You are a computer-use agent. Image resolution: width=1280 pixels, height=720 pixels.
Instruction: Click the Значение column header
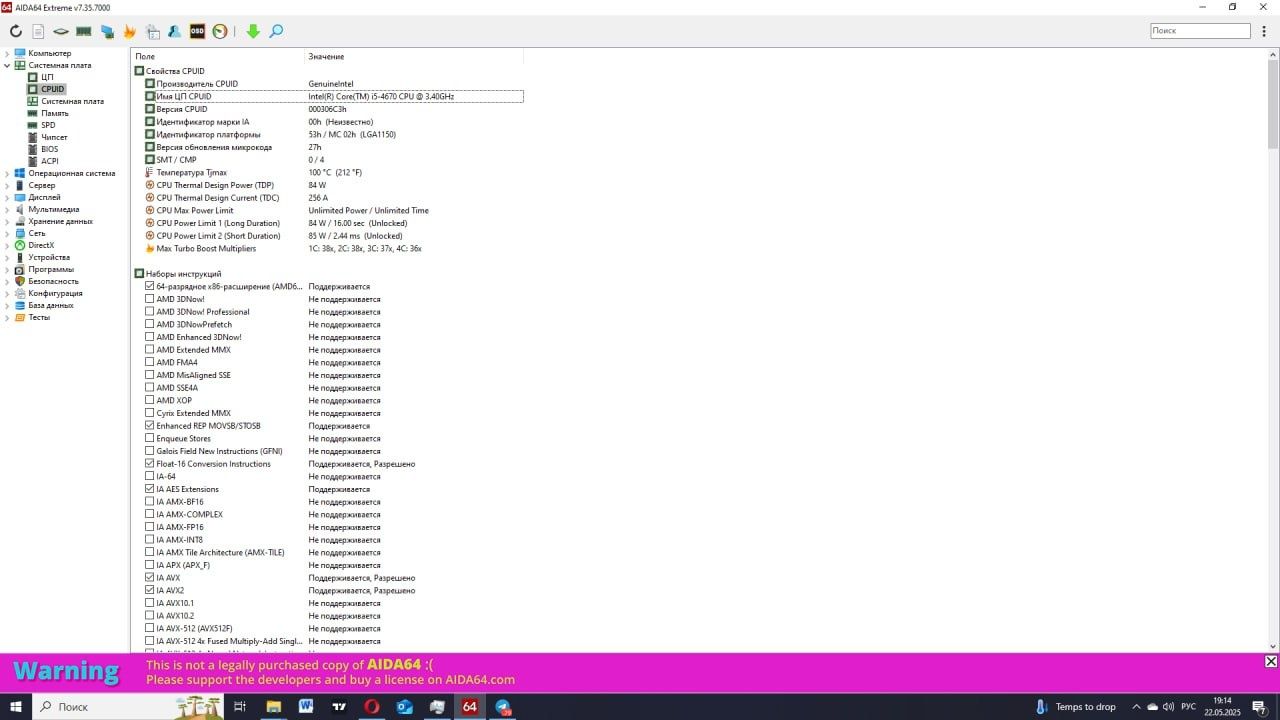(414, 57)
